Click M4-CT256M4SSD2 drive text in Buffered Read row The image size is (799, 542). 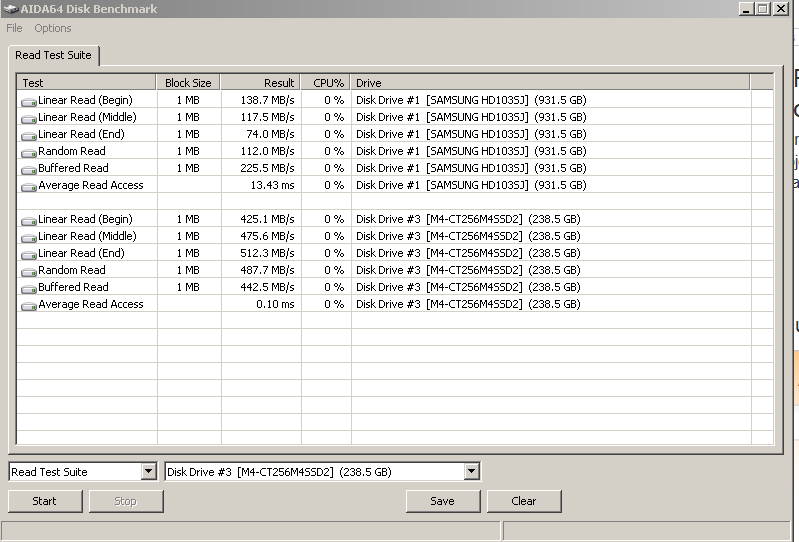(x=468, y=287)
